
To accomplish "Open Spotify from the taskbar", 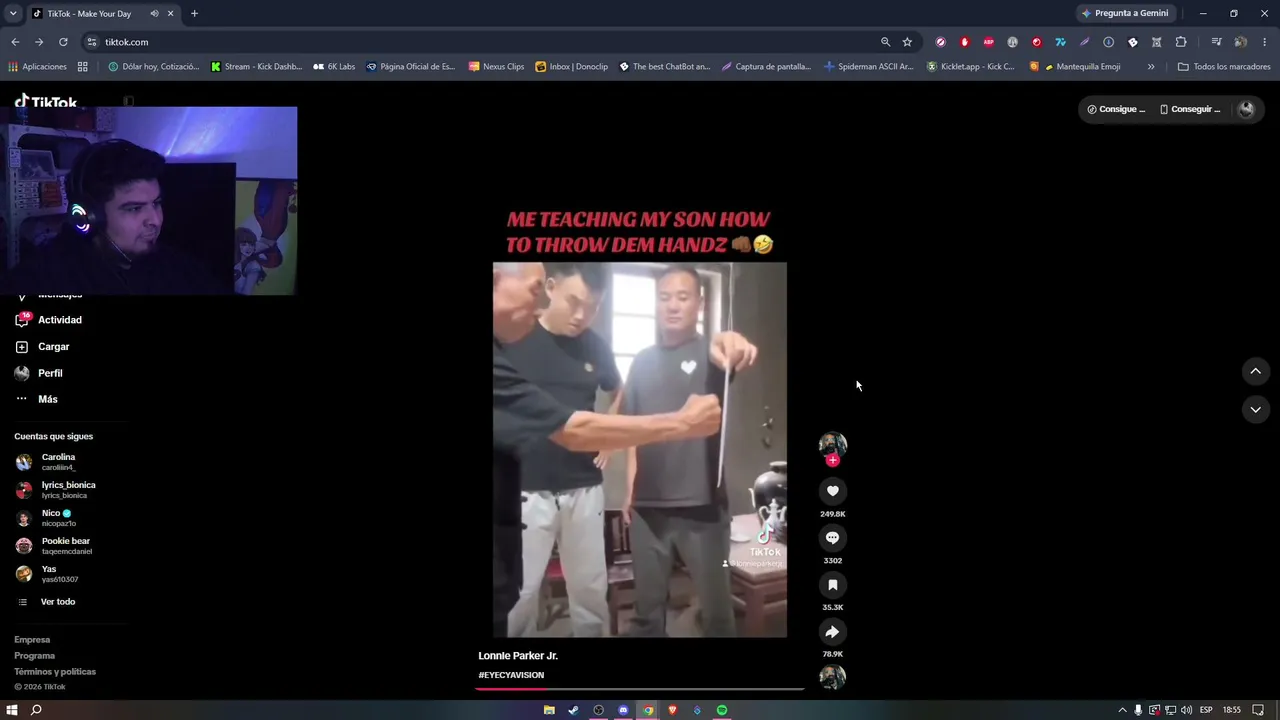I will (x=722, y=710).
